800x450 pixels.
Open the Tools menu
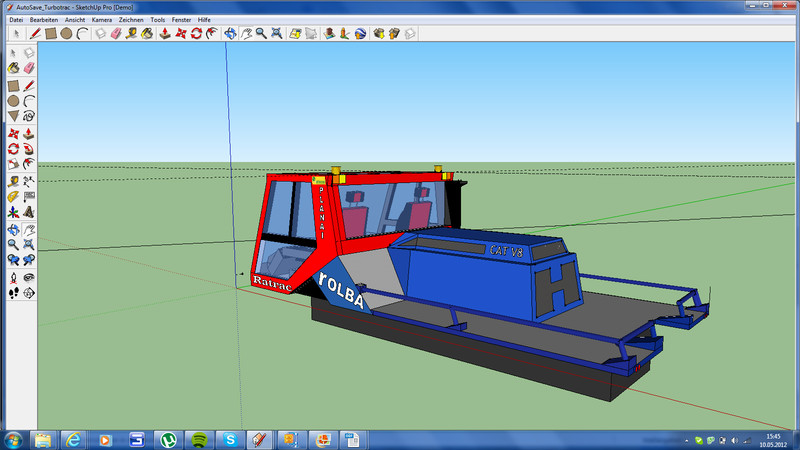[158, 20]
